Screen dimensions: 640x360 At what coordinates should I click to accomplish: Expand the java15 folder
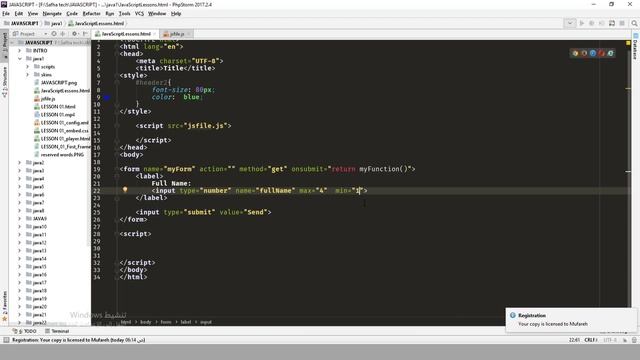[19, 267]
